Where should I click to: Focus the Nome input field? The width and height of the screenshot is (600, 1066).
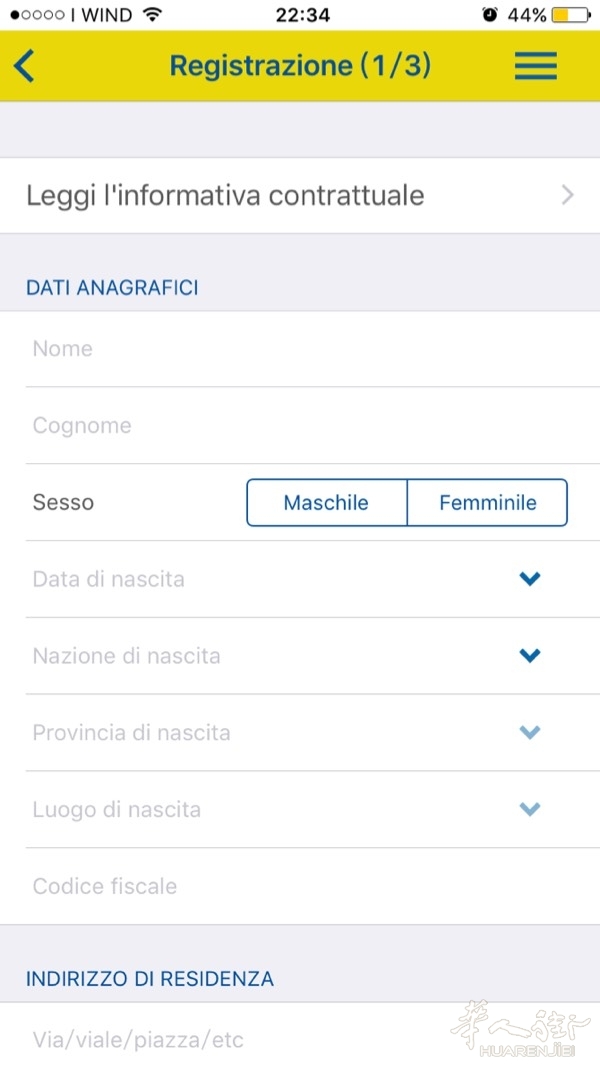point(300,349)
